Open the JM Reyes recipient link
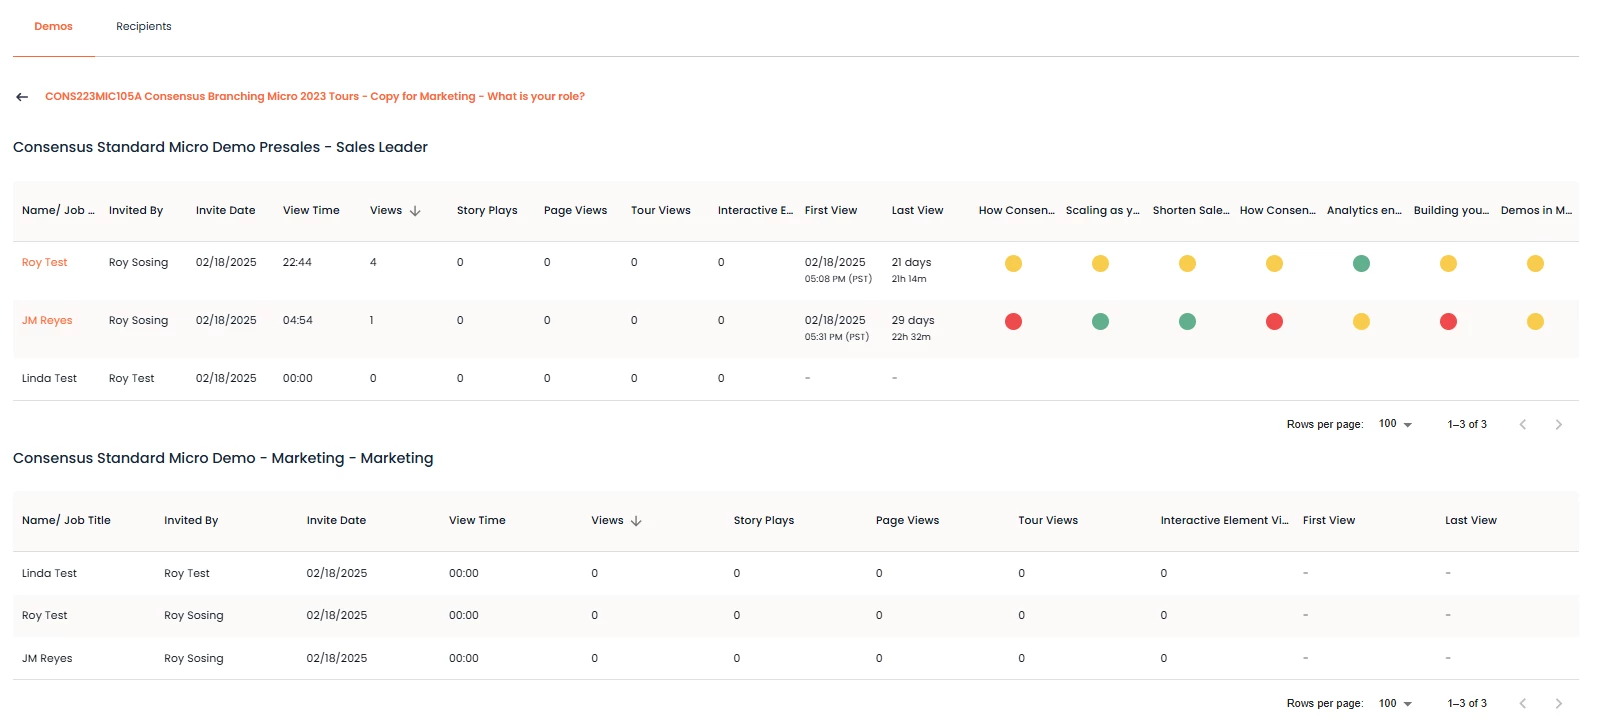Viewport: 1617px width, 720px height. 47,321
